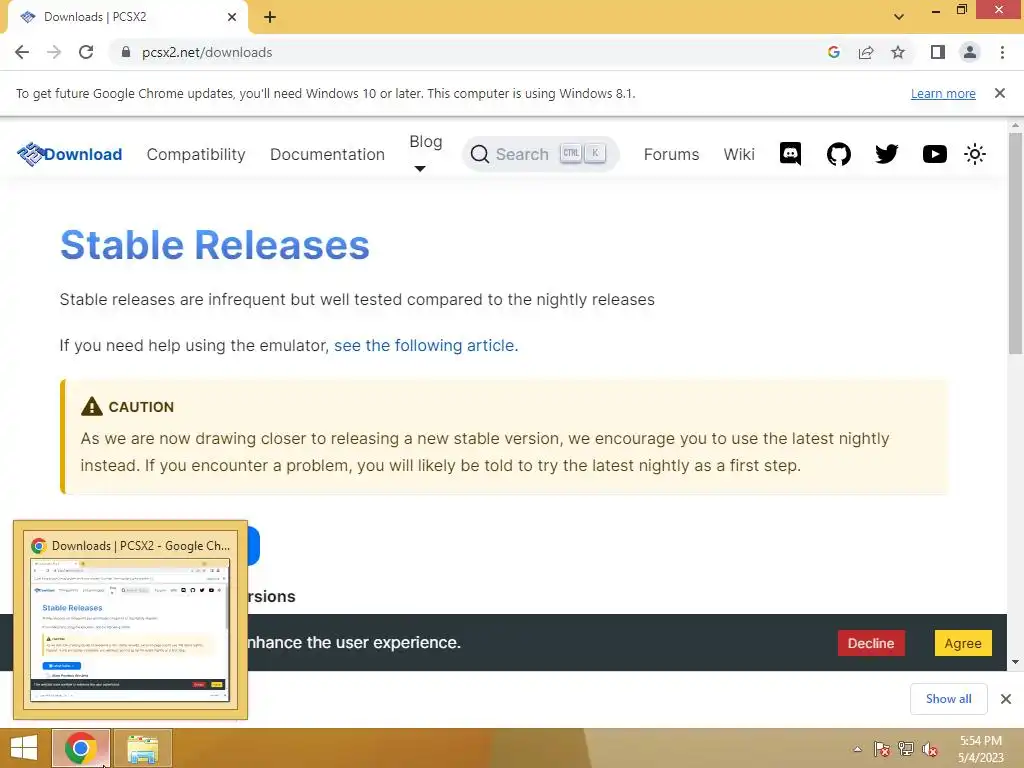Image resolution: width=1024 pixels, height=768 pixels.
Task: Click the muted volume tray icon
Action: (930, 749)
